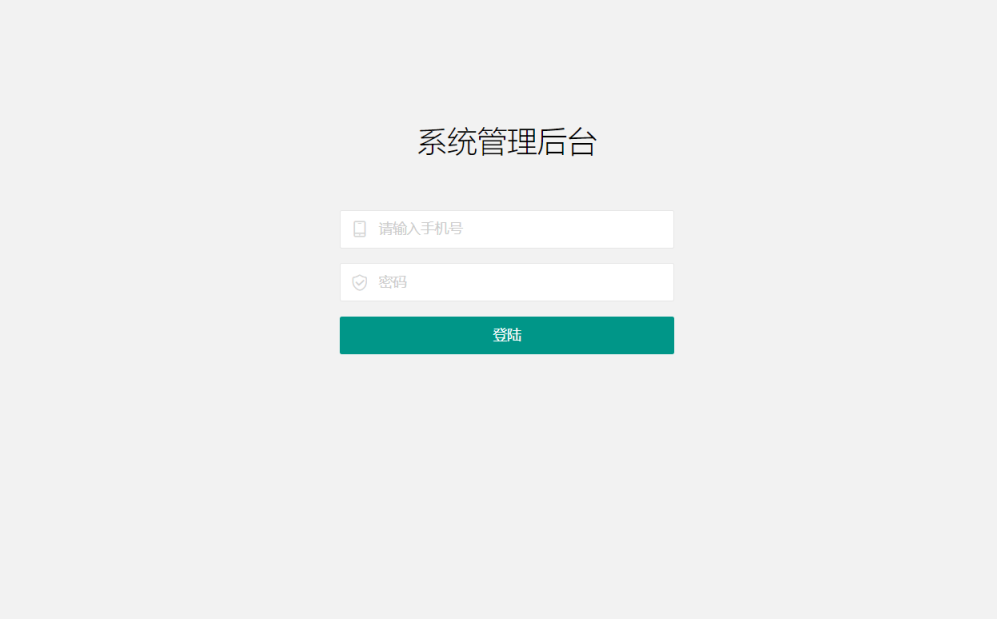Image resolution: width=997 pixels, height=619 pixels.
Task: Click the 系统管理后台 page heading
Action: [507, 142]
